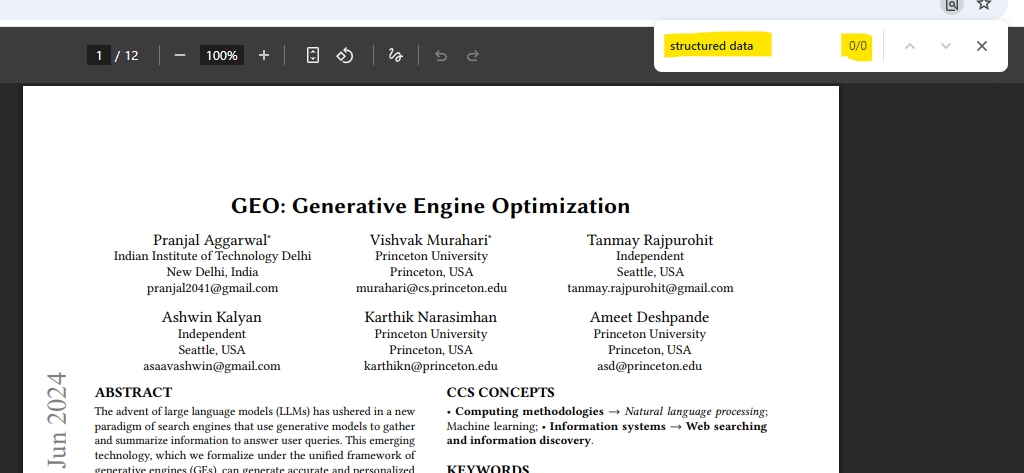Click the undo arrow in PDF toolbar
1024x473 pixels.
coord(441,55)
